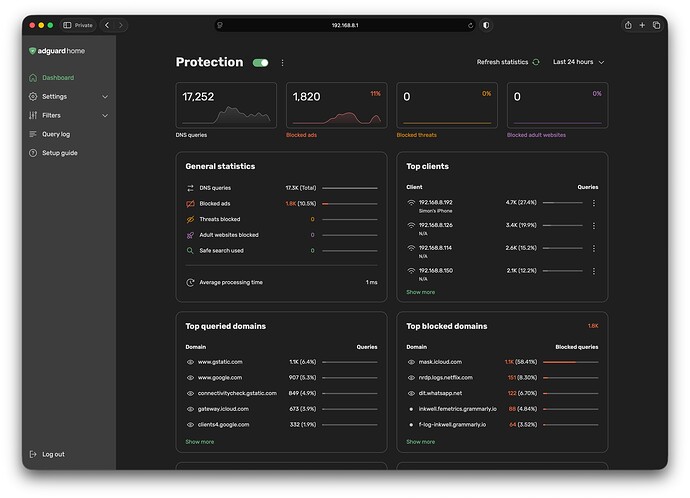Viewport: 690px width, 498px height.
Task: Toggle eye icon for dit.whatsapp.net
Action: click(x=411, y=393)
